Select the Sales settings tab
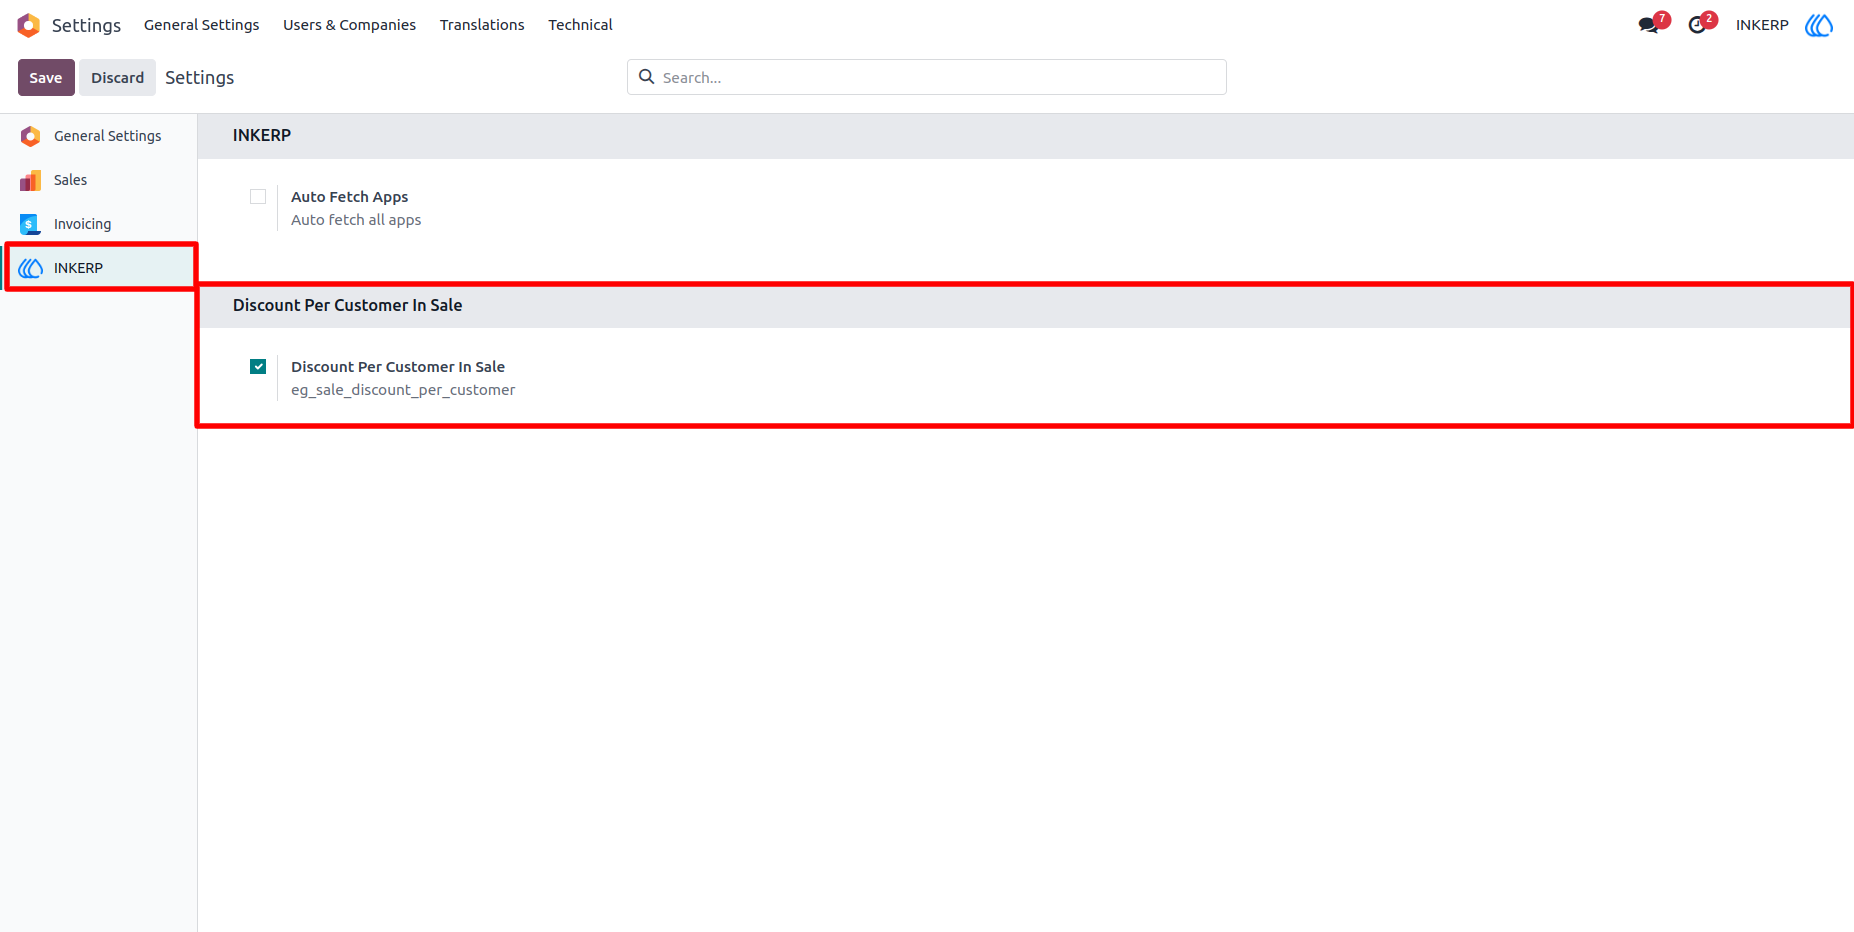 (x=99, y=180)
